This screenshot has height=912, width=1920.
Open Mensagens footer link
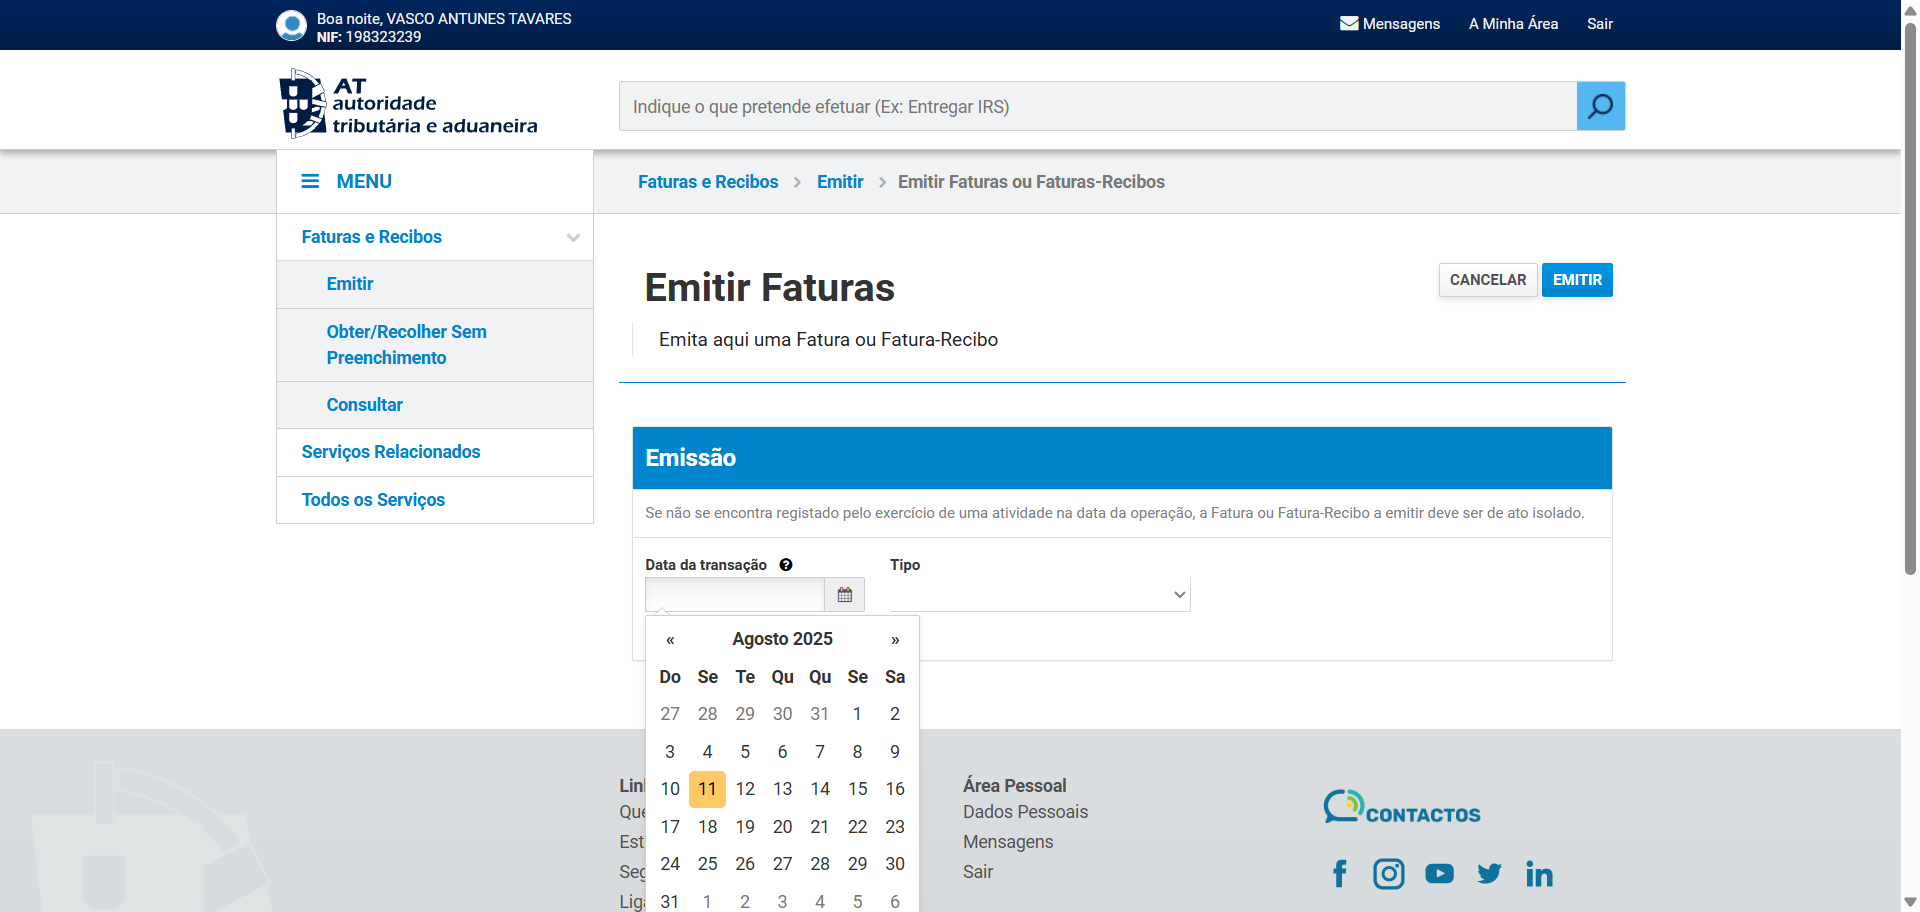click(x=1008, y=842)
